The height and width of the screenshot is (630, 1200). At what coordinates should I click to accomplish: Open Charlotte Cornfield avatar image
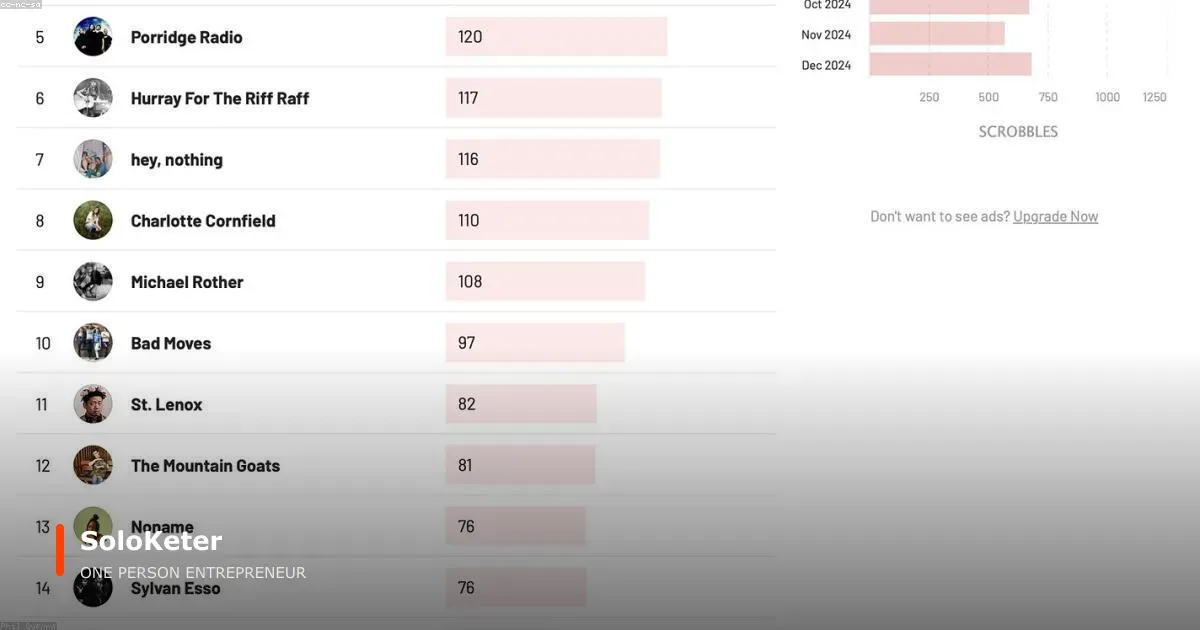[x=93, y=220]
